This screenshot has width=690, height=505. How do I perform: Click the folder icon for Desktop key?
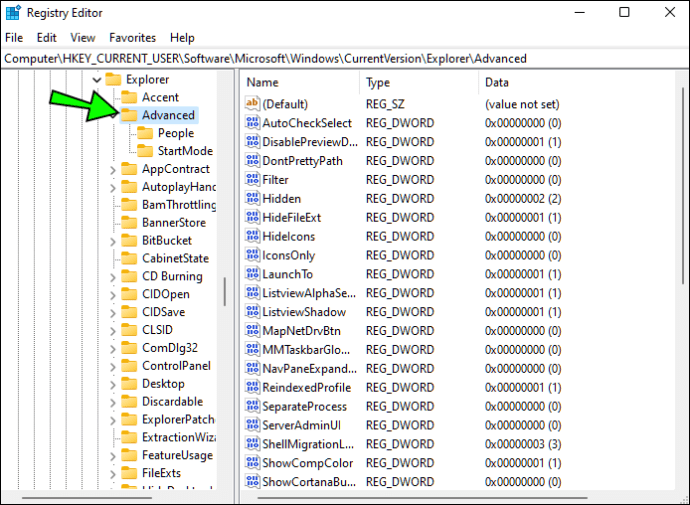pos(129,384)
